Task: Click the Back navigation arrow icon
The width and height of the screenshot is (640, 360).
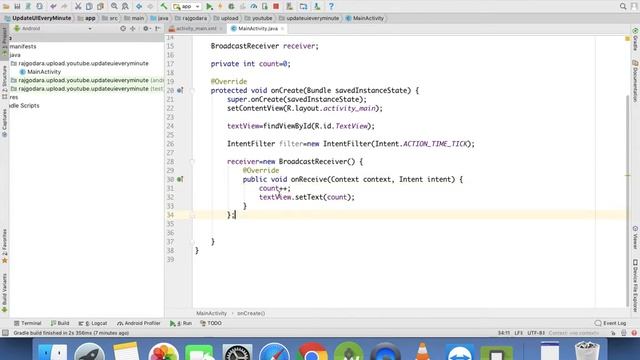Action: 139,6
